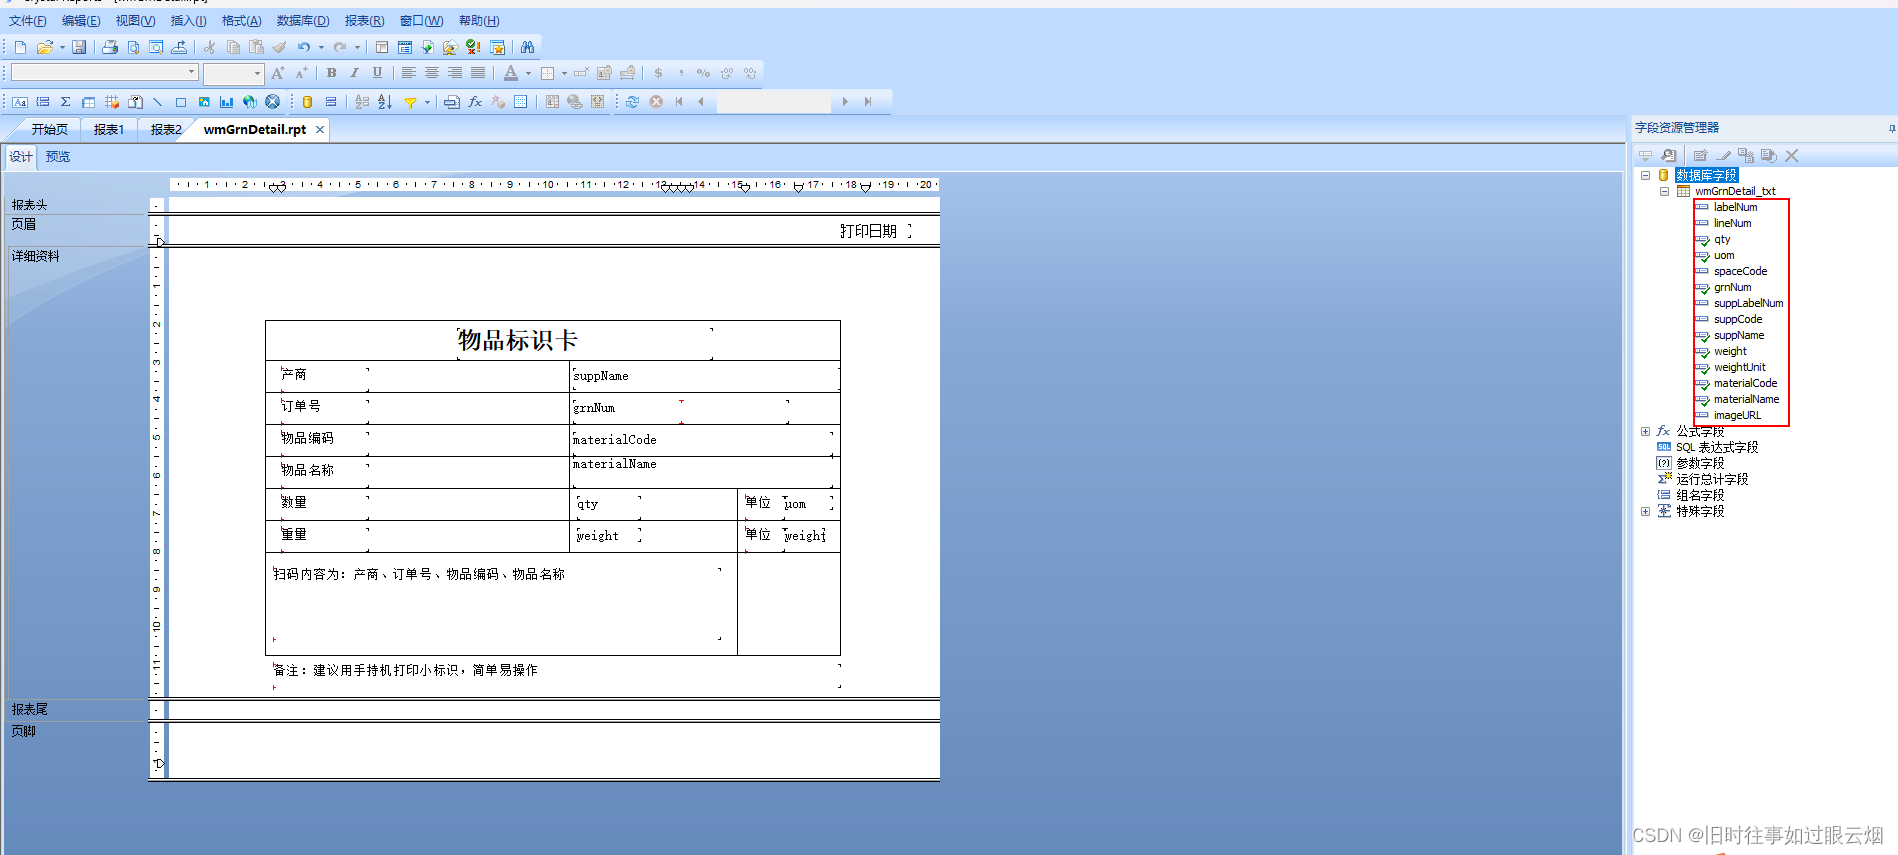1898x855 pixels.
Task: Switch to the 预览 view tab
Action: point(58,157)
